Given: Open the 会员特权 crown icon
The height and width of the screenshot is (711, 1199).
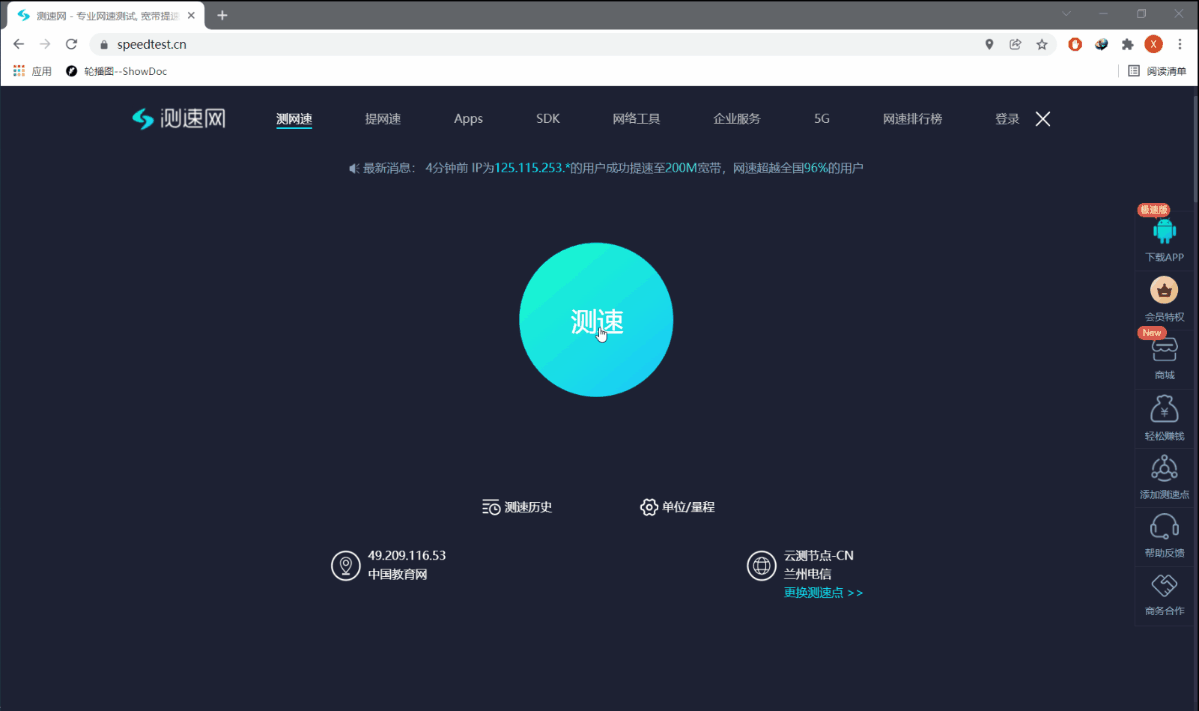Looking at the screenshot, I should pos(1164,291).
